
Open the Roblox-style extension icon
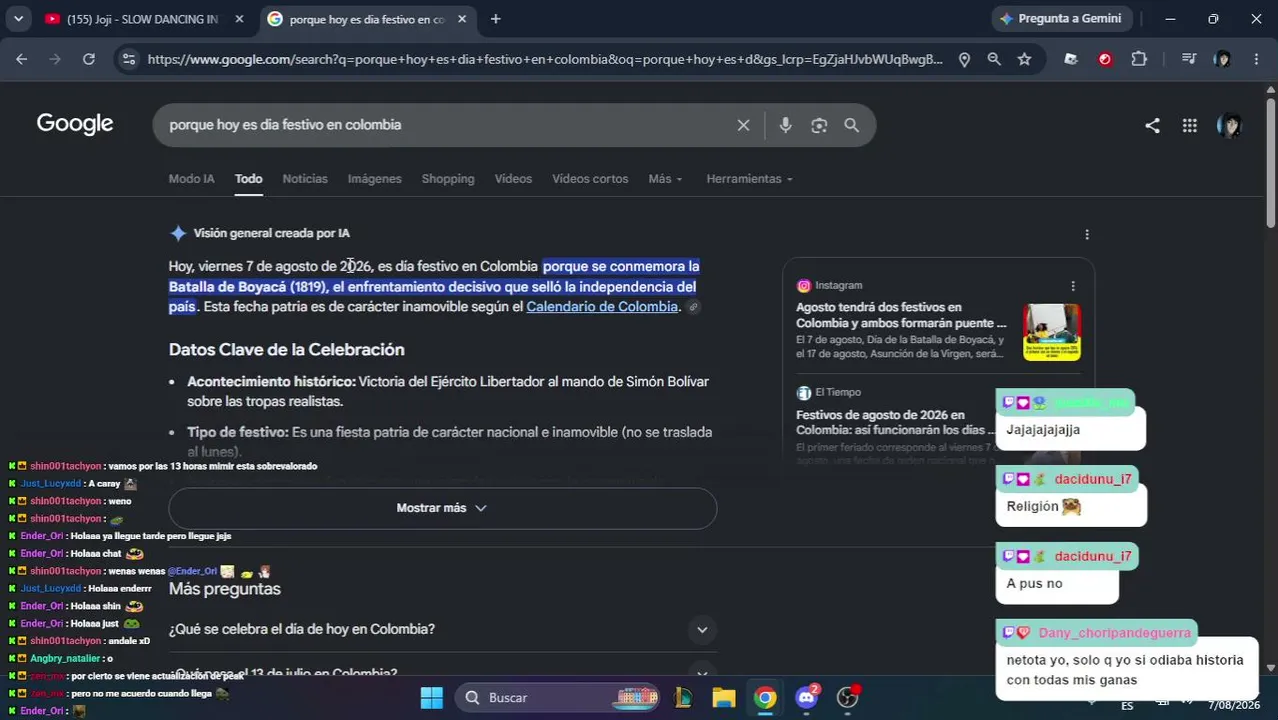(1071, 59)
